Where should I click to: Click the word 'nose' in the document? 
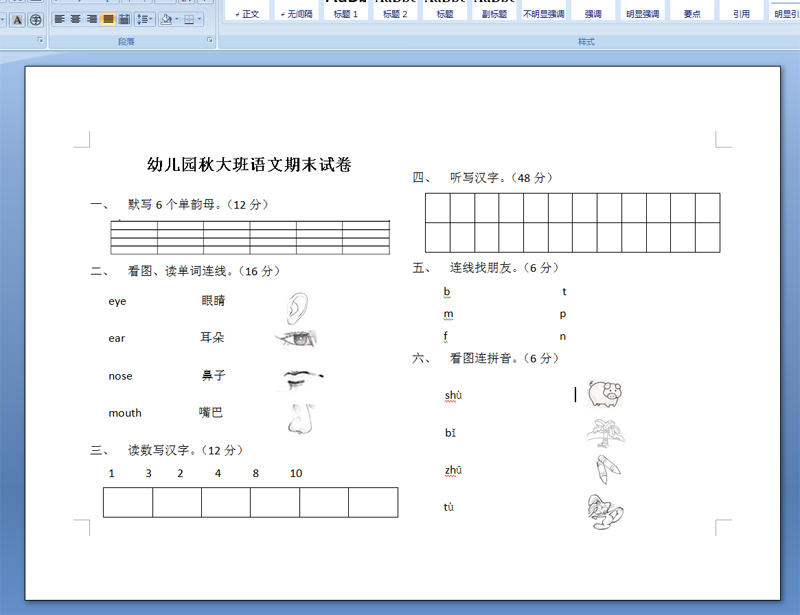120,376
